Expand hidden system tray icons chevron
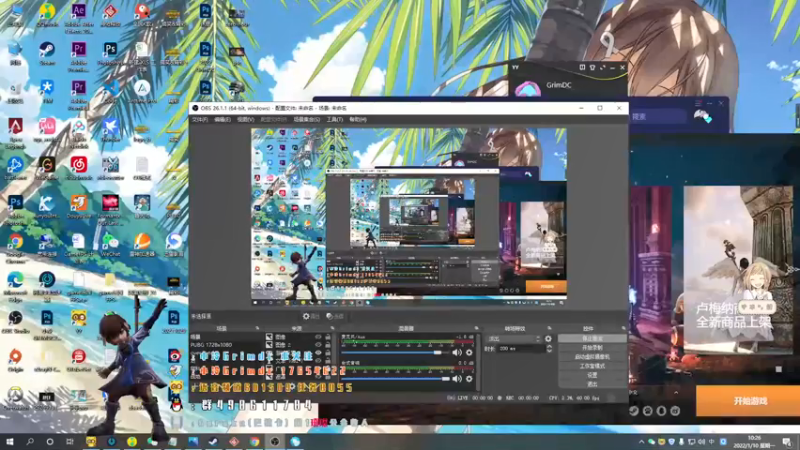 (641, 442)
